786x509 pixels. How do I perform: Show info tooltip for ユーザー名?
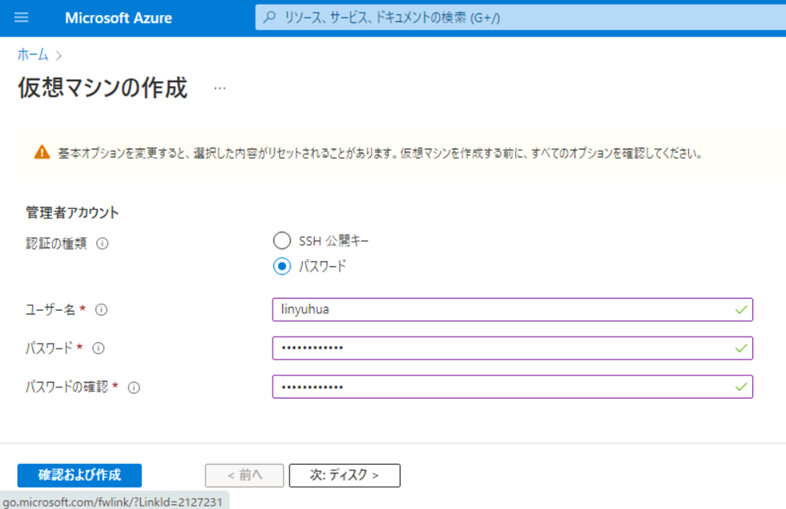click(x=101, y=310)
